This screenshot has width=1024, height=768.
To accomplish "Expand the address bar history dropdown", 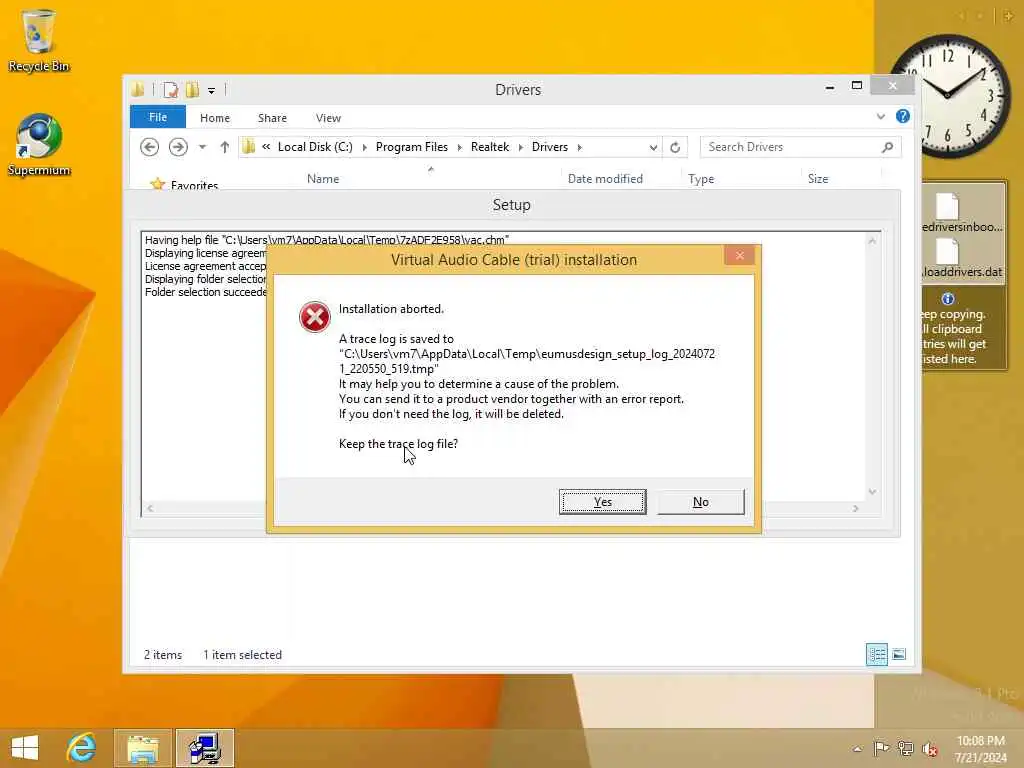I will pos(653,148).
